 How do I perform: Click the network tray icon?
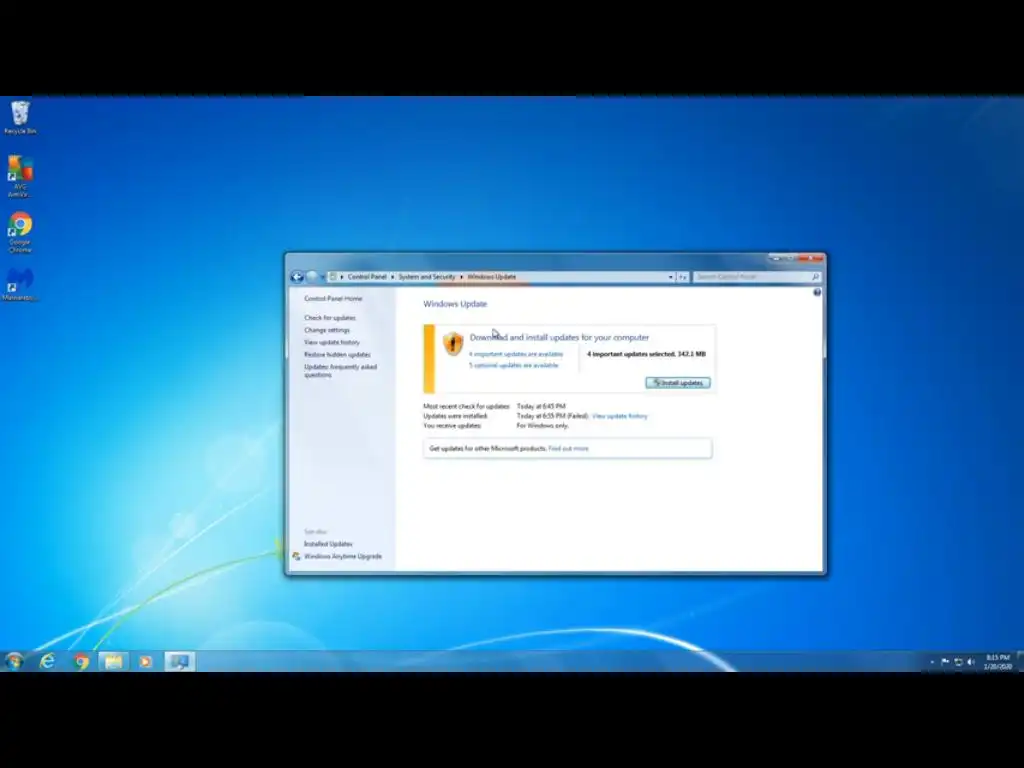[x=958, y=662]
